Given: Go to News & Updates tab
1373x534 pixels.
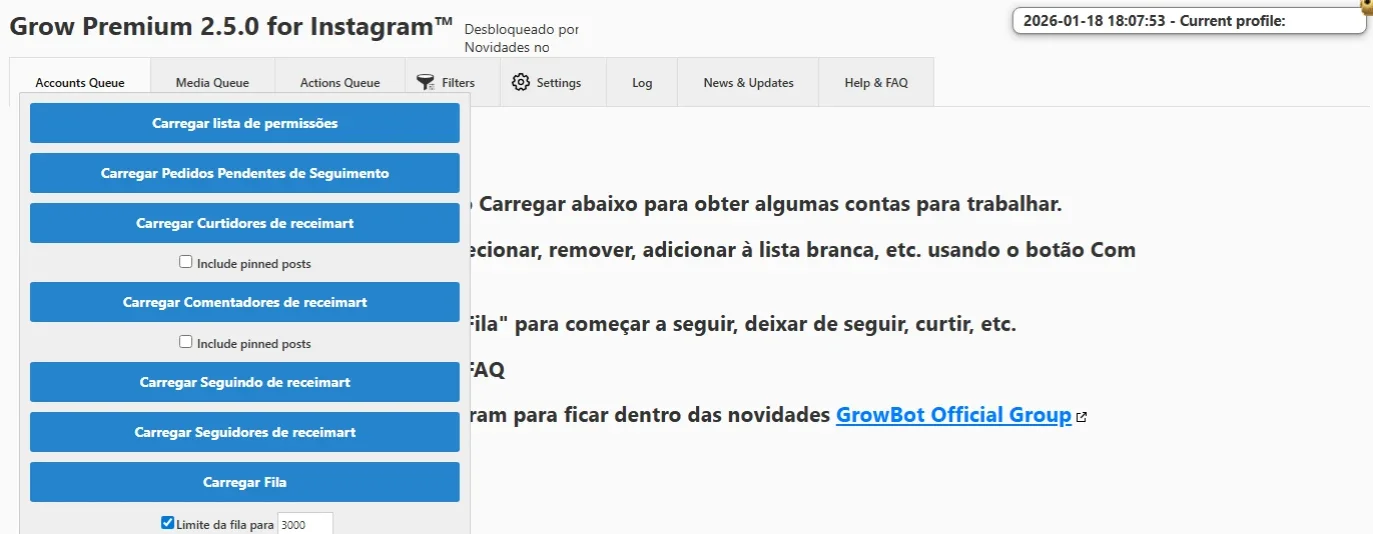Looking at the screenshot, I should click(748, 83).
